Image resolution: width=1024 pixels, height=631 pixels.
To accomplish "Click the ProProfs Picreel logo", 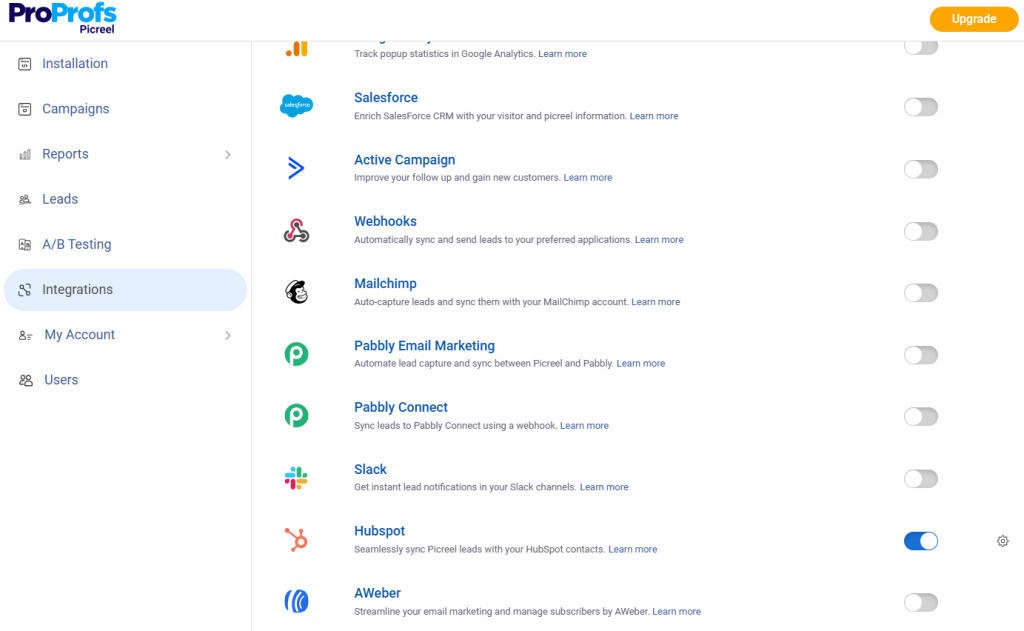I will pos(62,19).
